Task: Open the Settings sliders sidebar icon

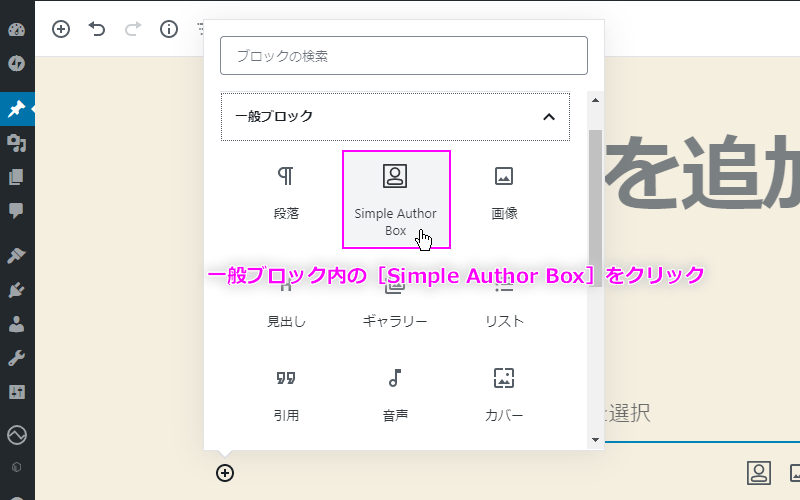Action: coord(16,392)
